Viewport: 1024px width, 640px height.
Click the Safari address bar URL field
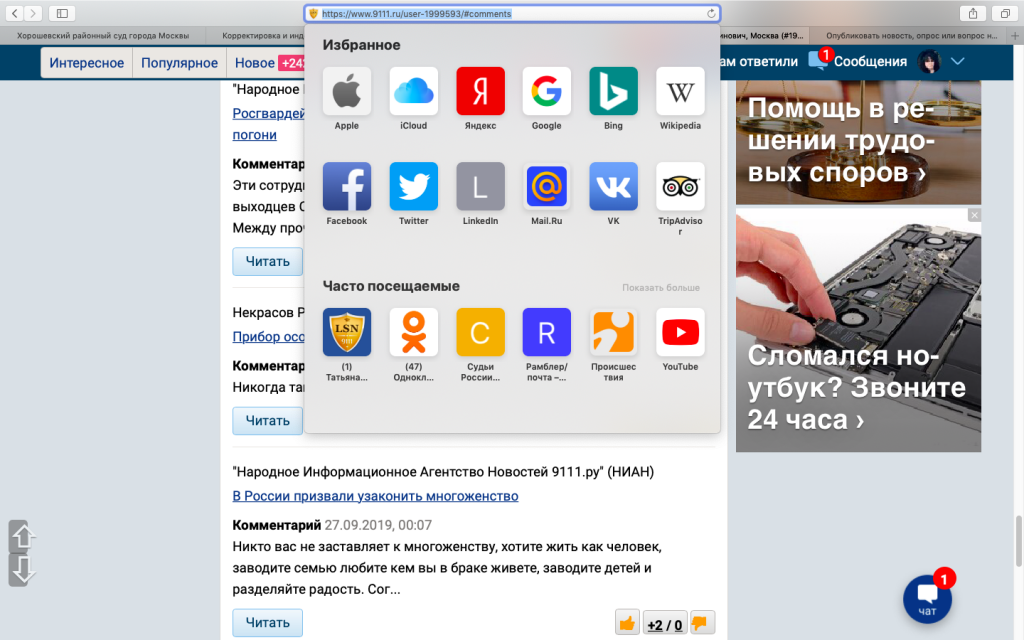point(510,13)
